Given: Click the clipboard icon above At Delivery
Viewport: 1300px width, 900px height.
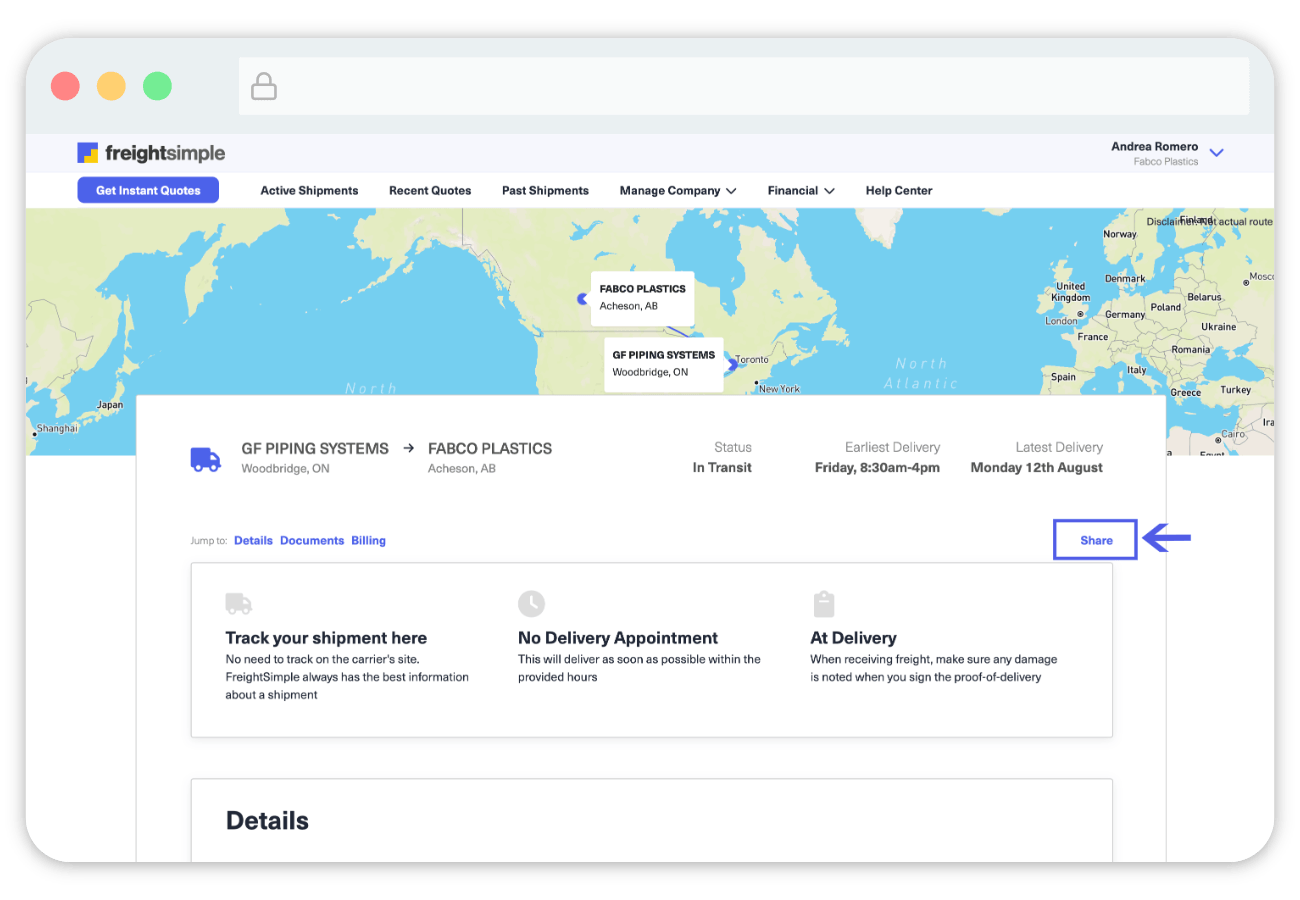Looking at the screenshot, I should [x=823, y=604].
